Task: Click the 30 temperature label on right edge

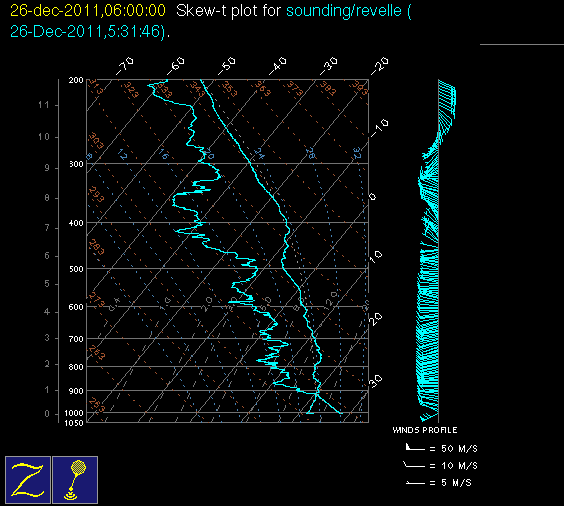Action: tap(376, 381)
